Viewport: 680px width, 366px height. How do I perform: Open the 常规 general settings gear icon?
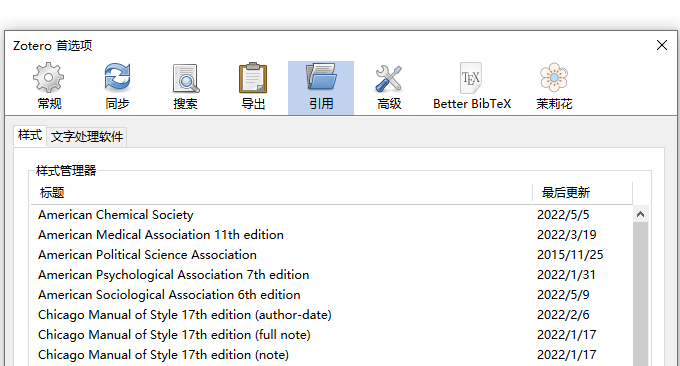(49, 77)
